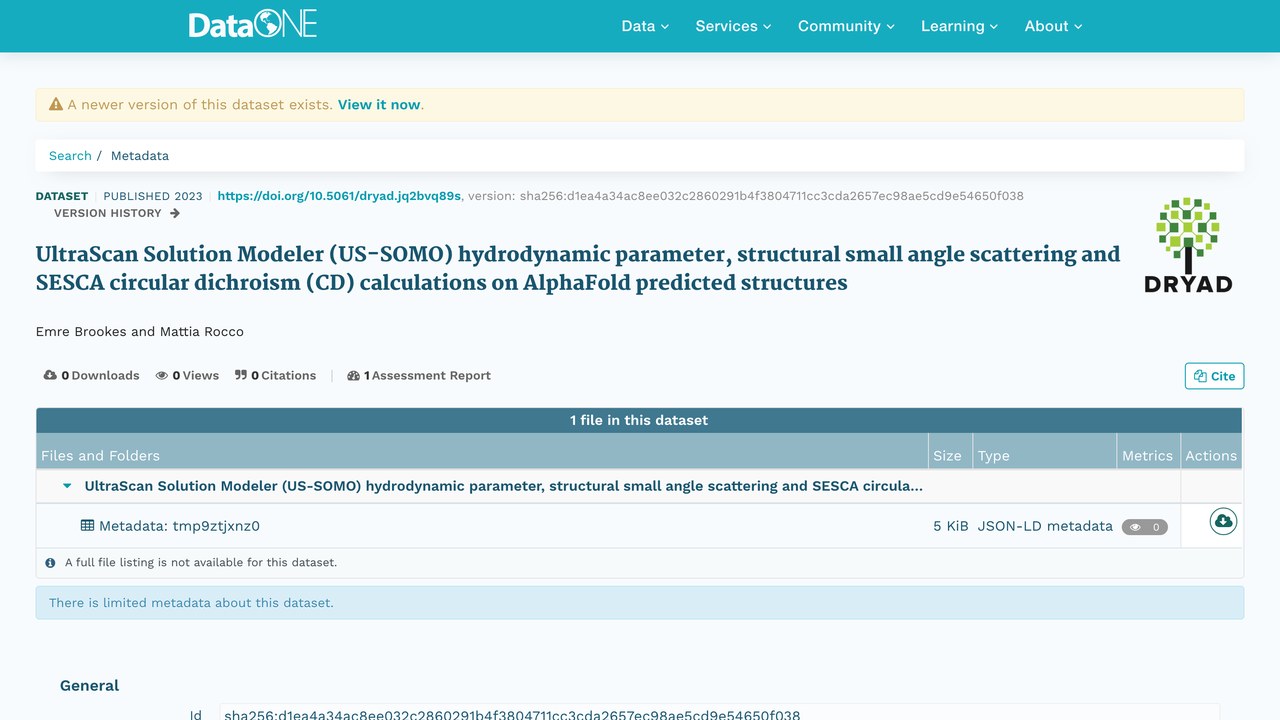1280x720 pixels.
Task: Click the downloads cloud icon in metrics
Action: pyautogui.click(x=50, y=375)
